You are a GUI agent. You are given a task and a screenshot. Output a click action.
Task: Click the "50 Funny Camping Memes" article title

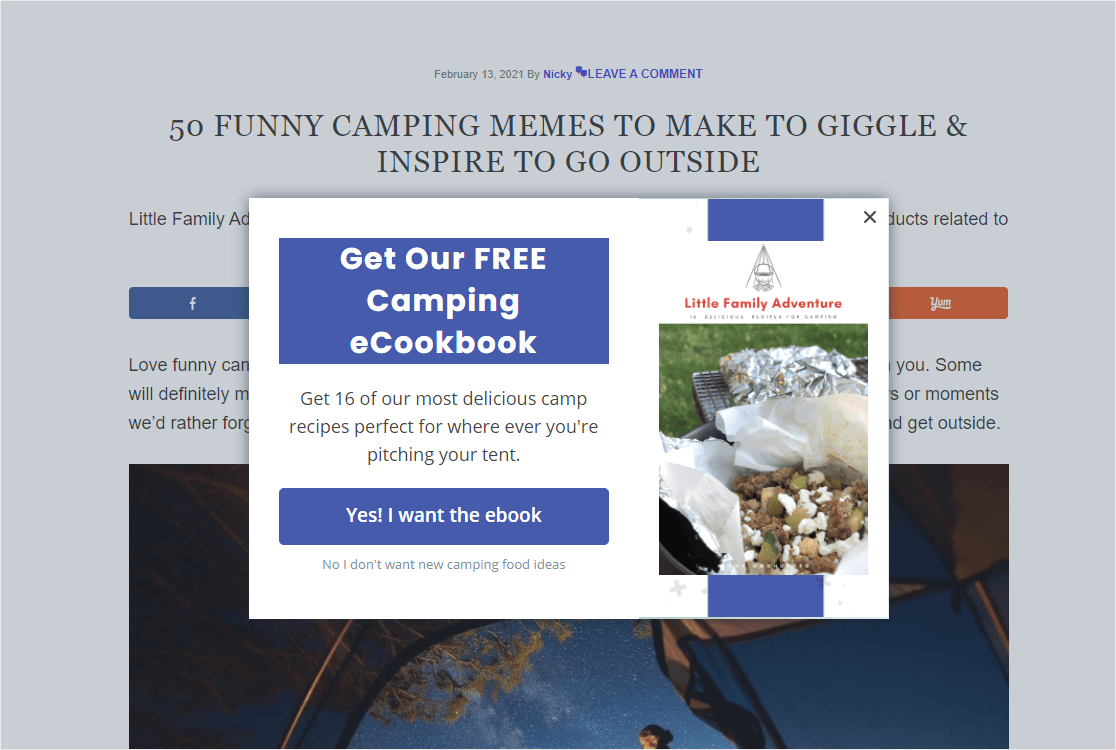(x=568, y=144)
